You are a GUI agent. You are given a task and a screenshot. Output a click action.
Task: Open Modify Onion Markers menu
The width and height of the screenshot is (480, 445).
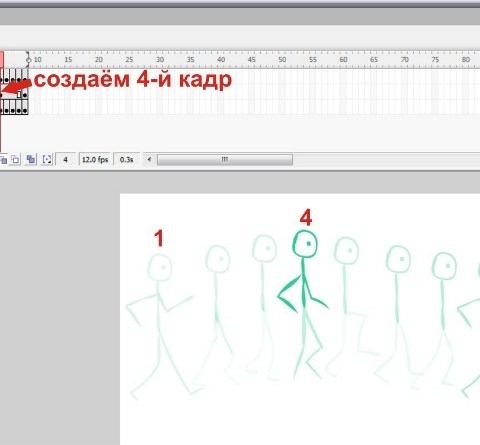[x=47, y=160]
